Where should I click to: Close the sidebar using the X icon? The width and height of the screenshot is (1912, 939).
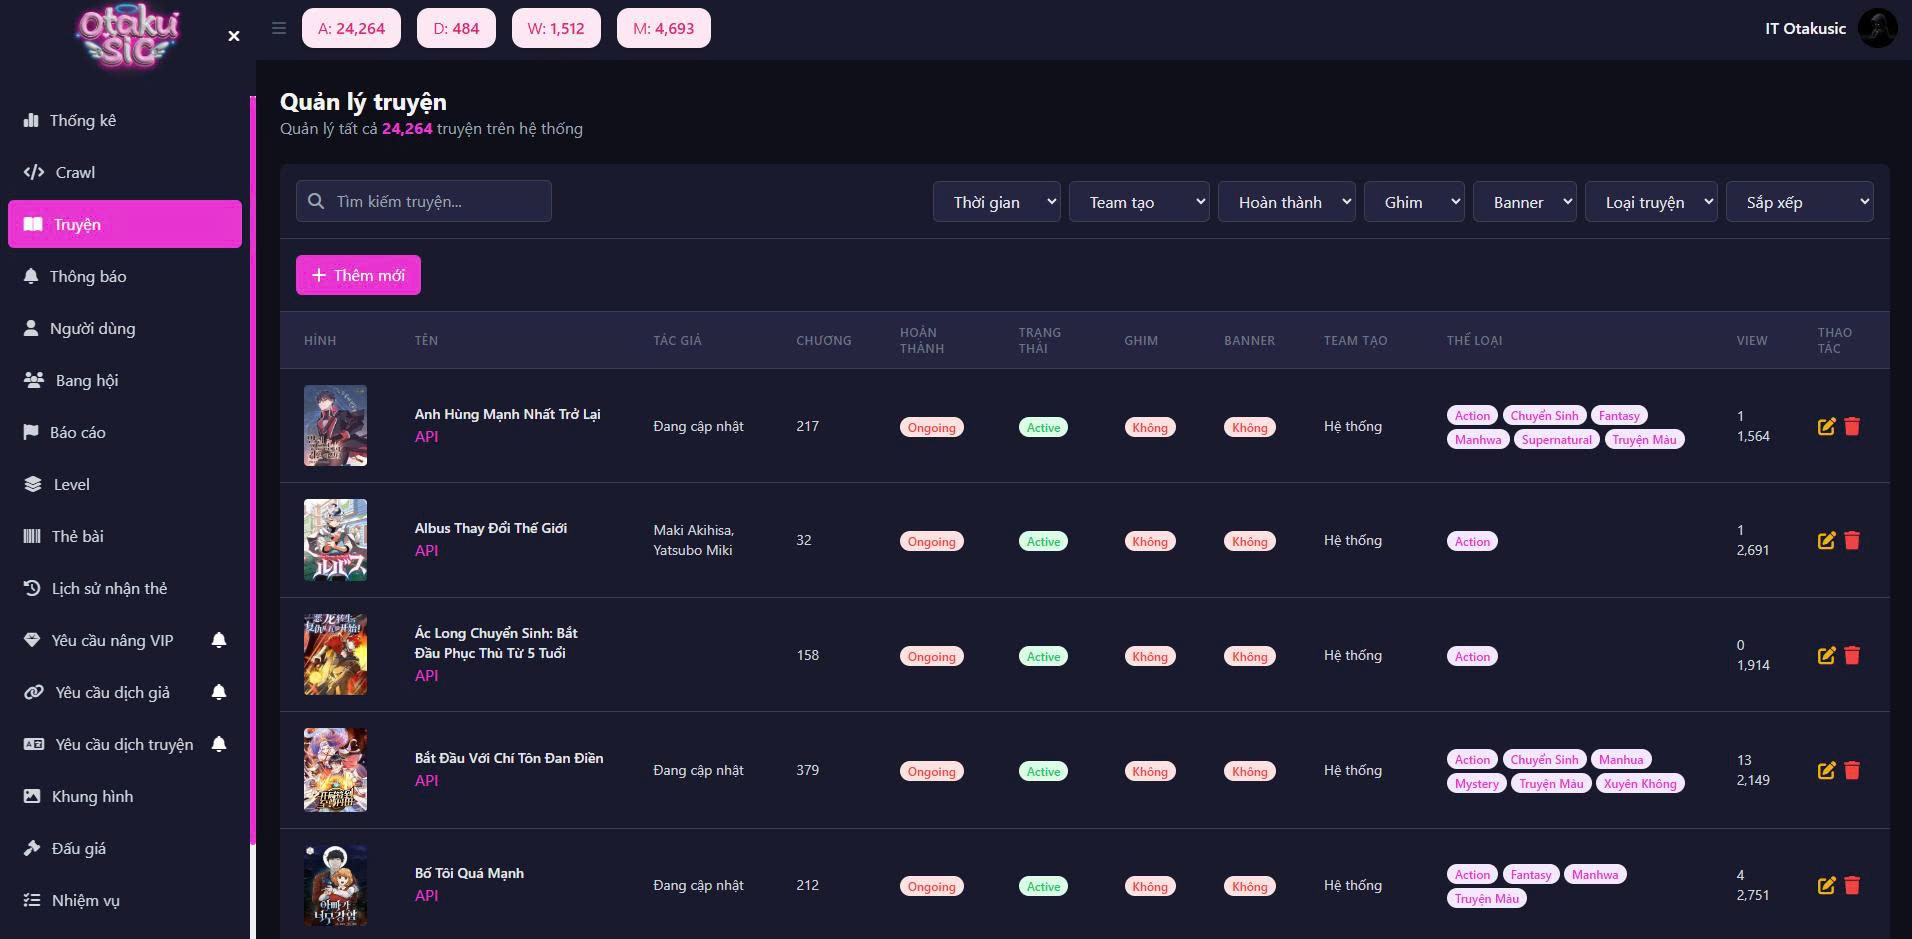(x=234, y=36)
